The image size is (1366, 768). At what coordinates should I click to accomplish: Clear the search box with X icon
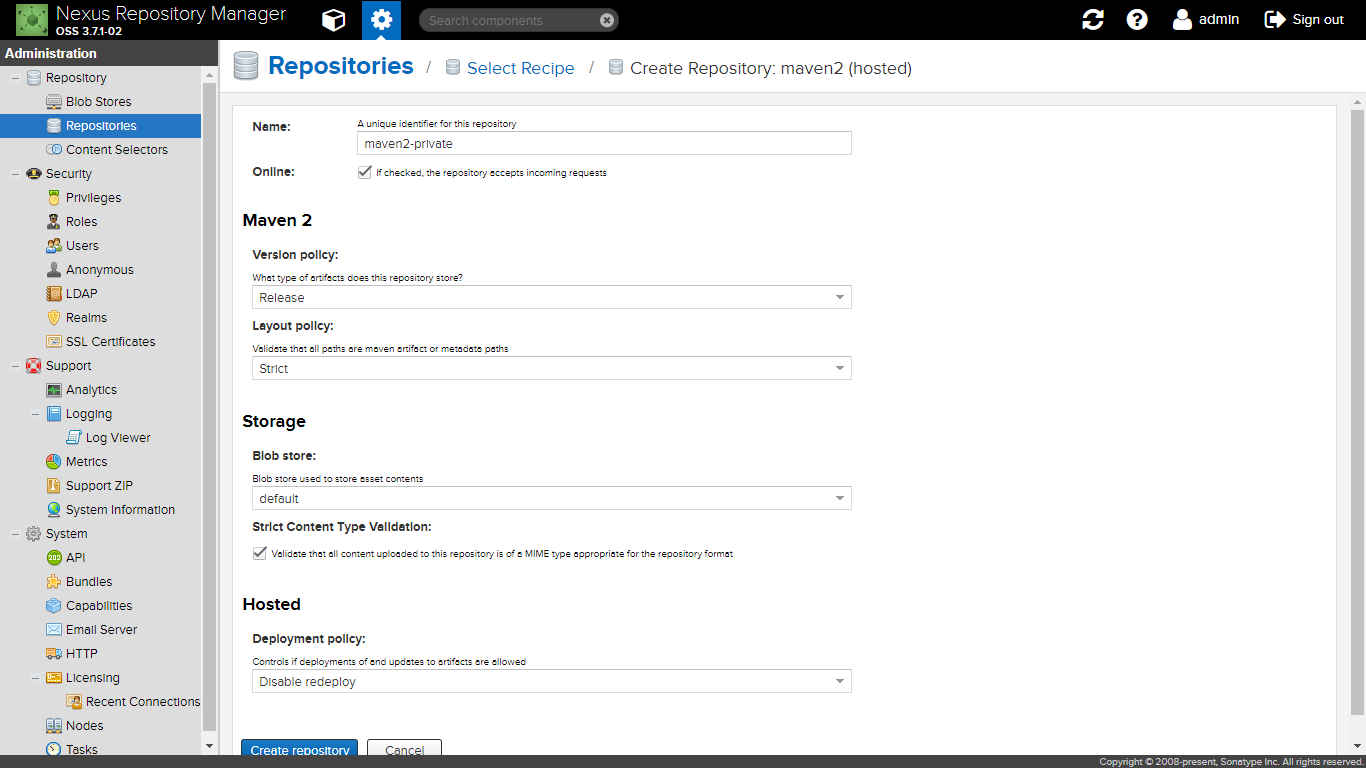[x=607, y=20]
